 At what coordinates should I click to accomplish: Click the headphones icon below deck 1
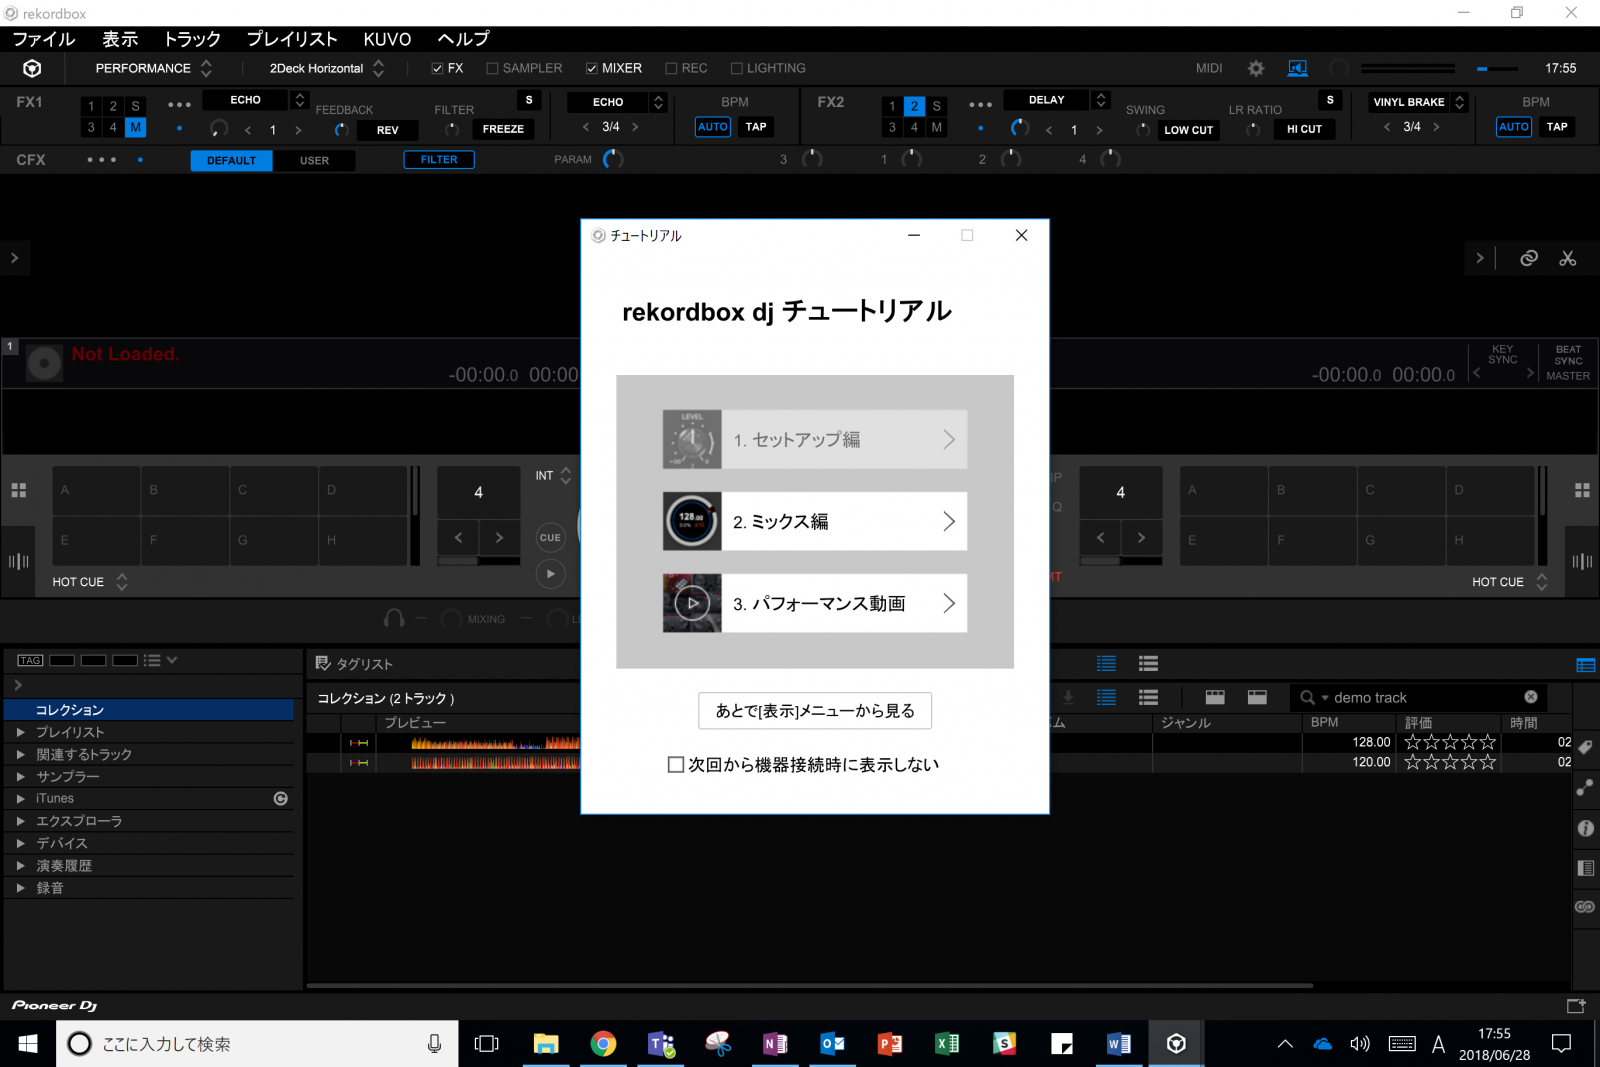tap(394, 619)
